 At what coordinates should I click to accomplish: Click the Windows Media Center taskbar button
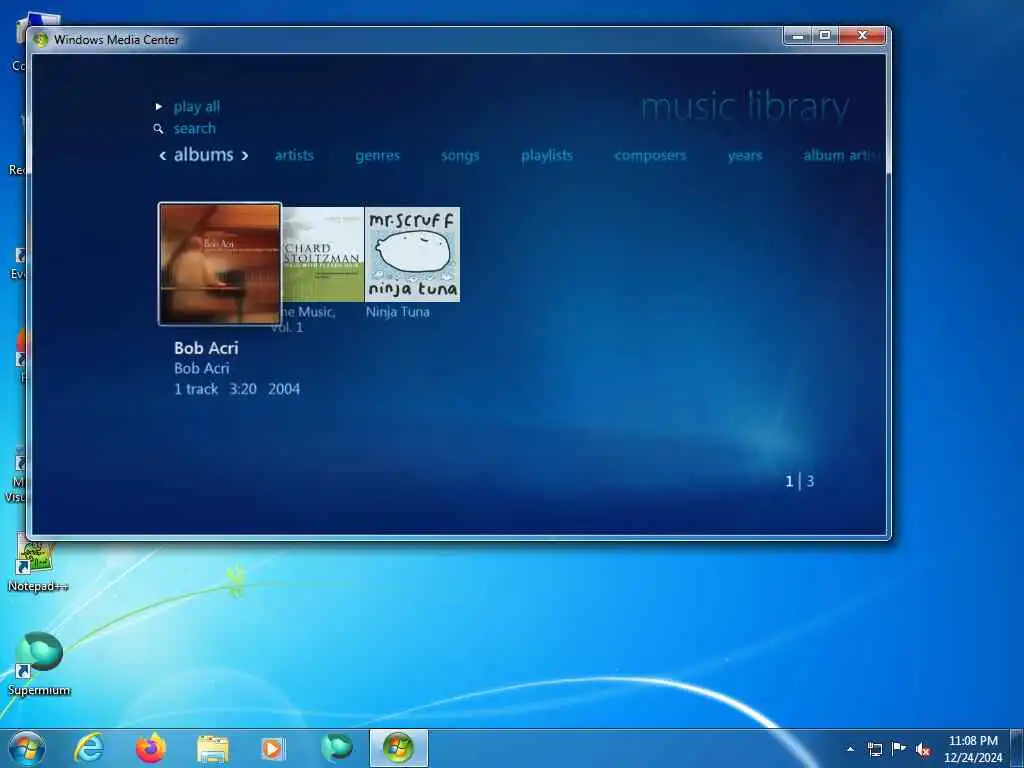(x=398, y=748)
